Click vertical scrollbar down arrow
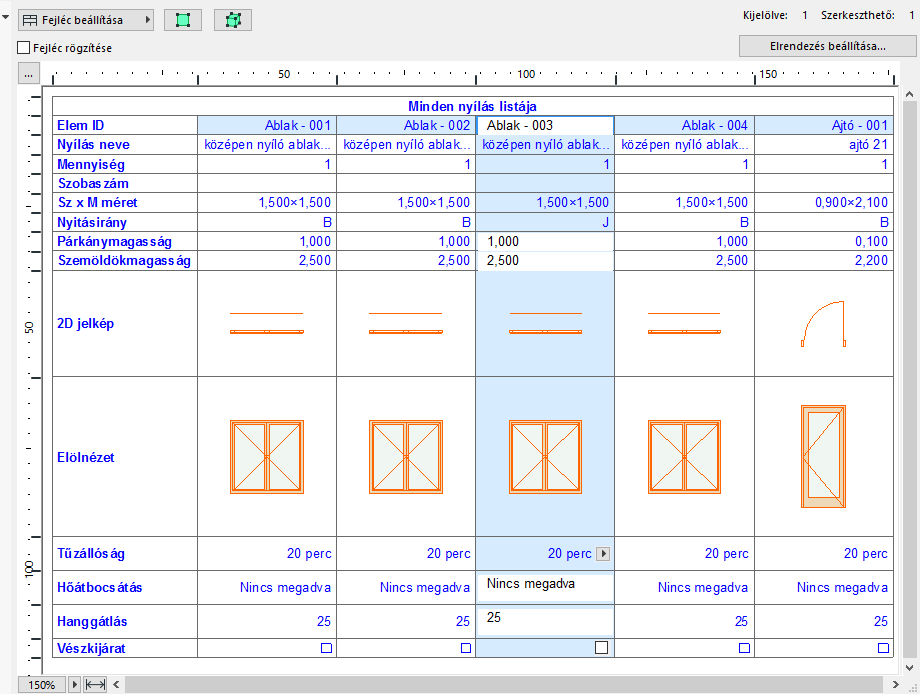 click(909, 668)
